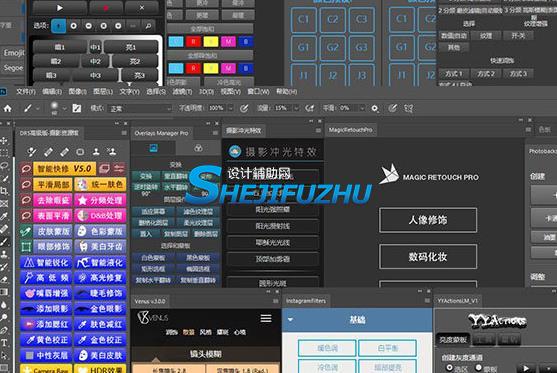Click the 数码化妆 button
This screenshot has height=373, width=557.
(428, 256)
